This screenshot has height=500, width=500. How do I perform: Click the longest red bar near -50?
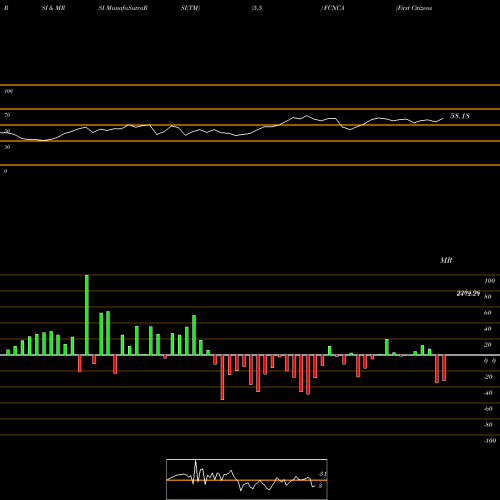pyautogui.click(x=222, y=377)
